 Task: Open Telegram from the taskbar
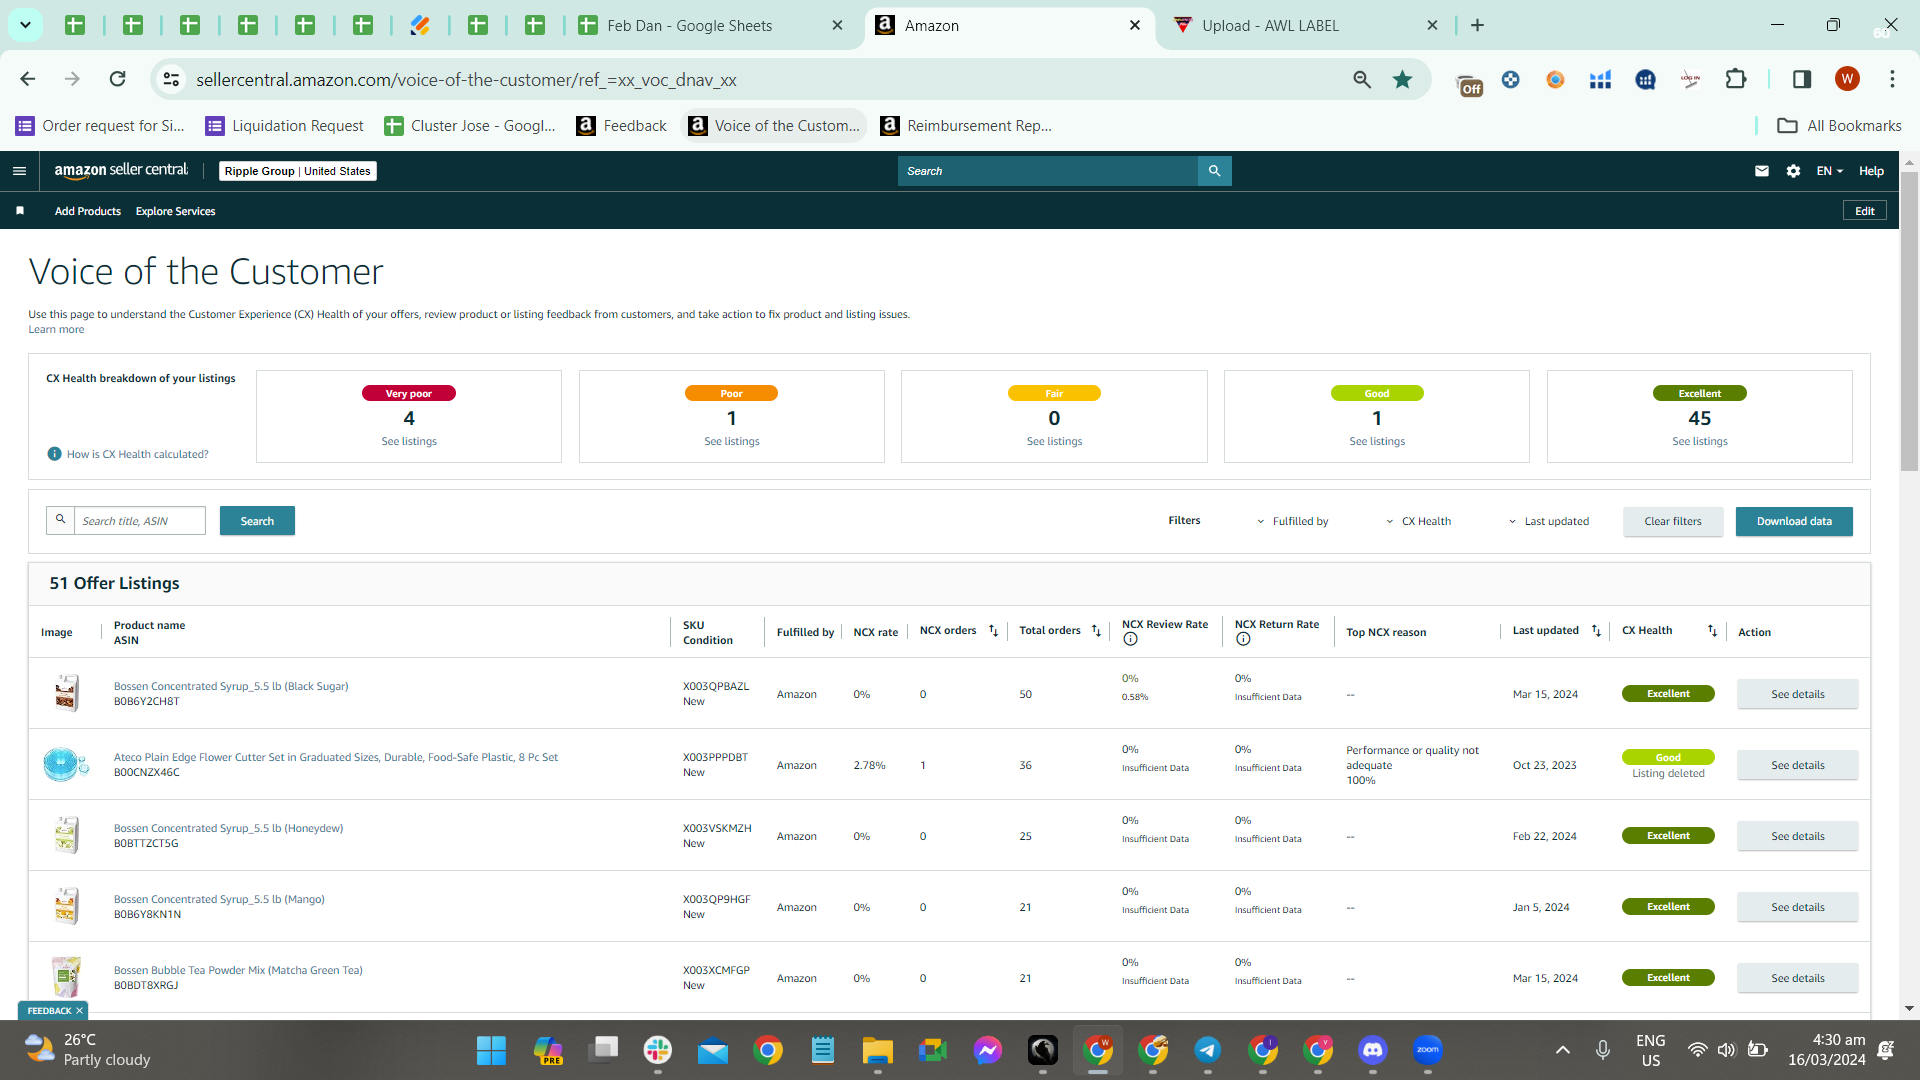(x=1207, y=1050)
